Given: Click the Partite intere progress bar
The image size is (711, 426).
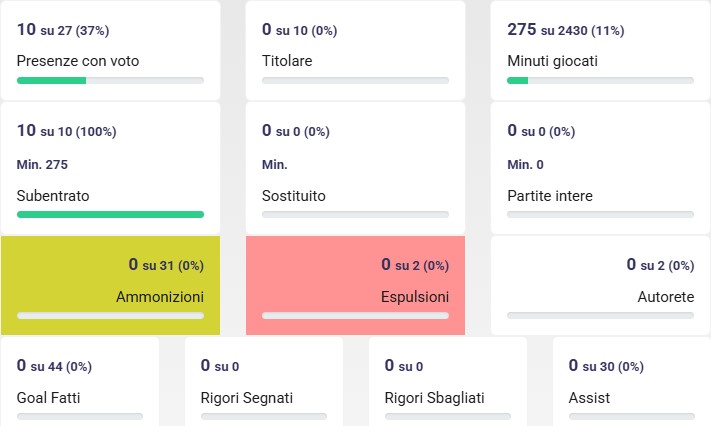Looking at the screenshot, I should [600, 214].
